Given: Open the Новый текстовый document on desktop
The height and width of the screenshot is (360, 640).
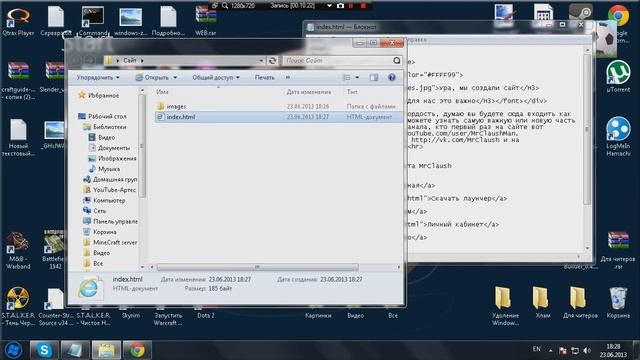Looking at the screenshot, I should (18, 138).
